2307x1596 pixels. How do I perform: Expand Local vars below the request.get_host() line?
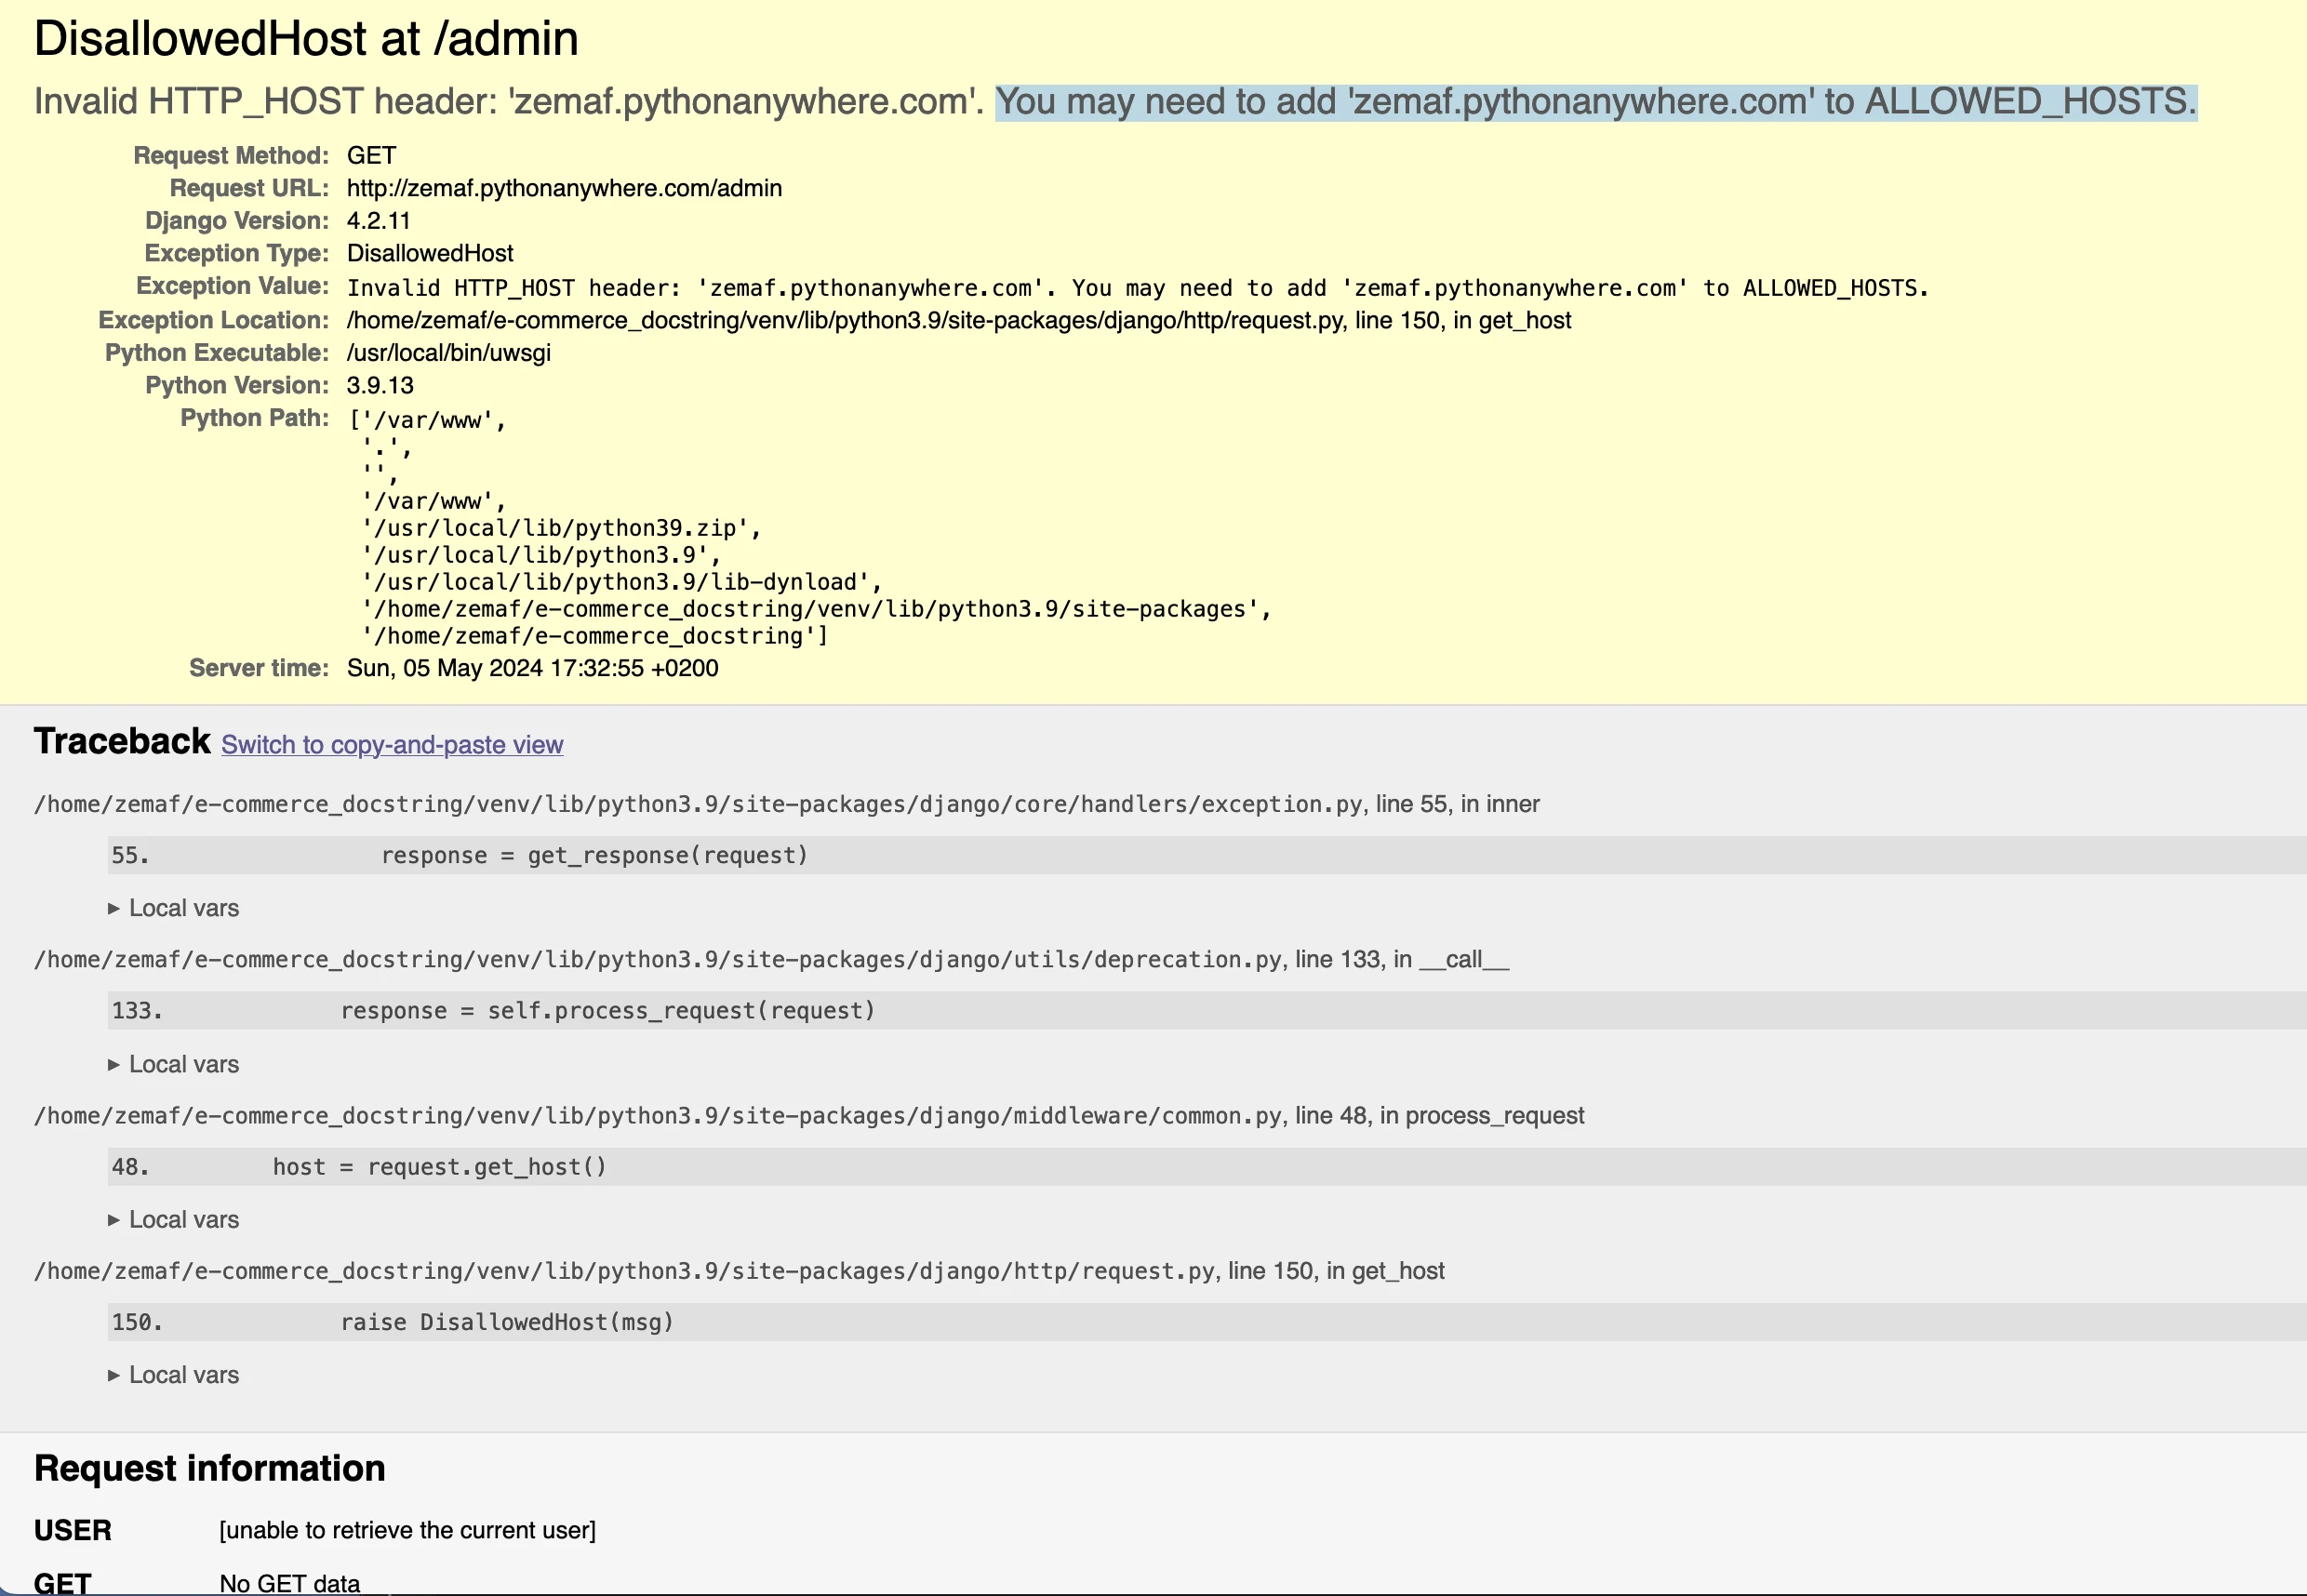tap(175, 1220)
